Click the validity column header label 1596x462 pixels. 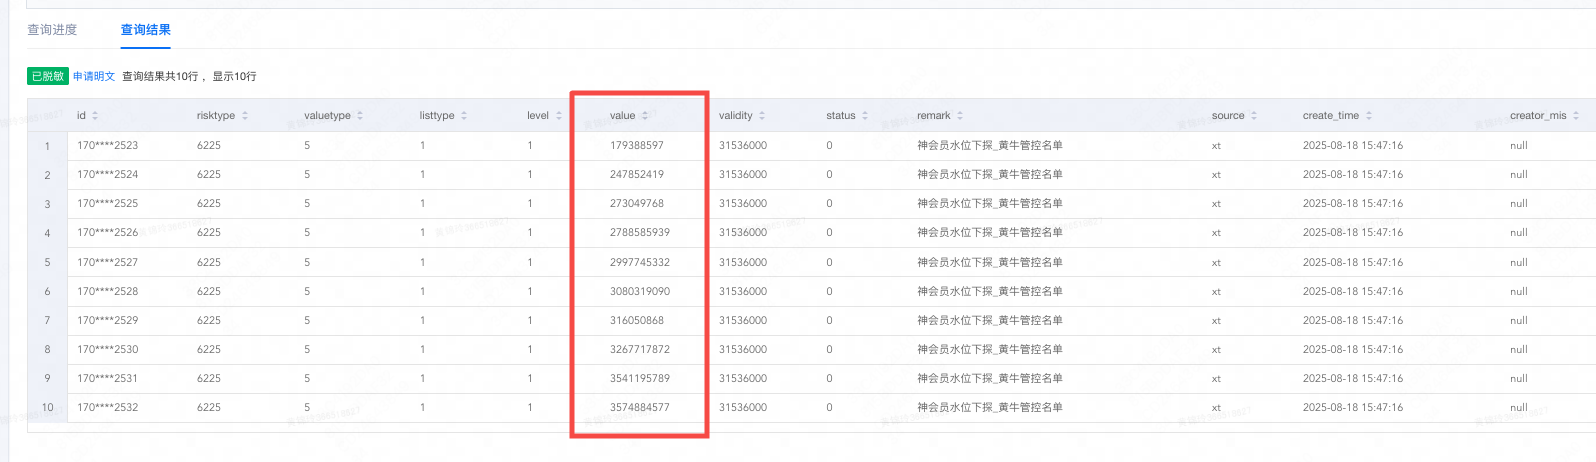pos(736,116)
